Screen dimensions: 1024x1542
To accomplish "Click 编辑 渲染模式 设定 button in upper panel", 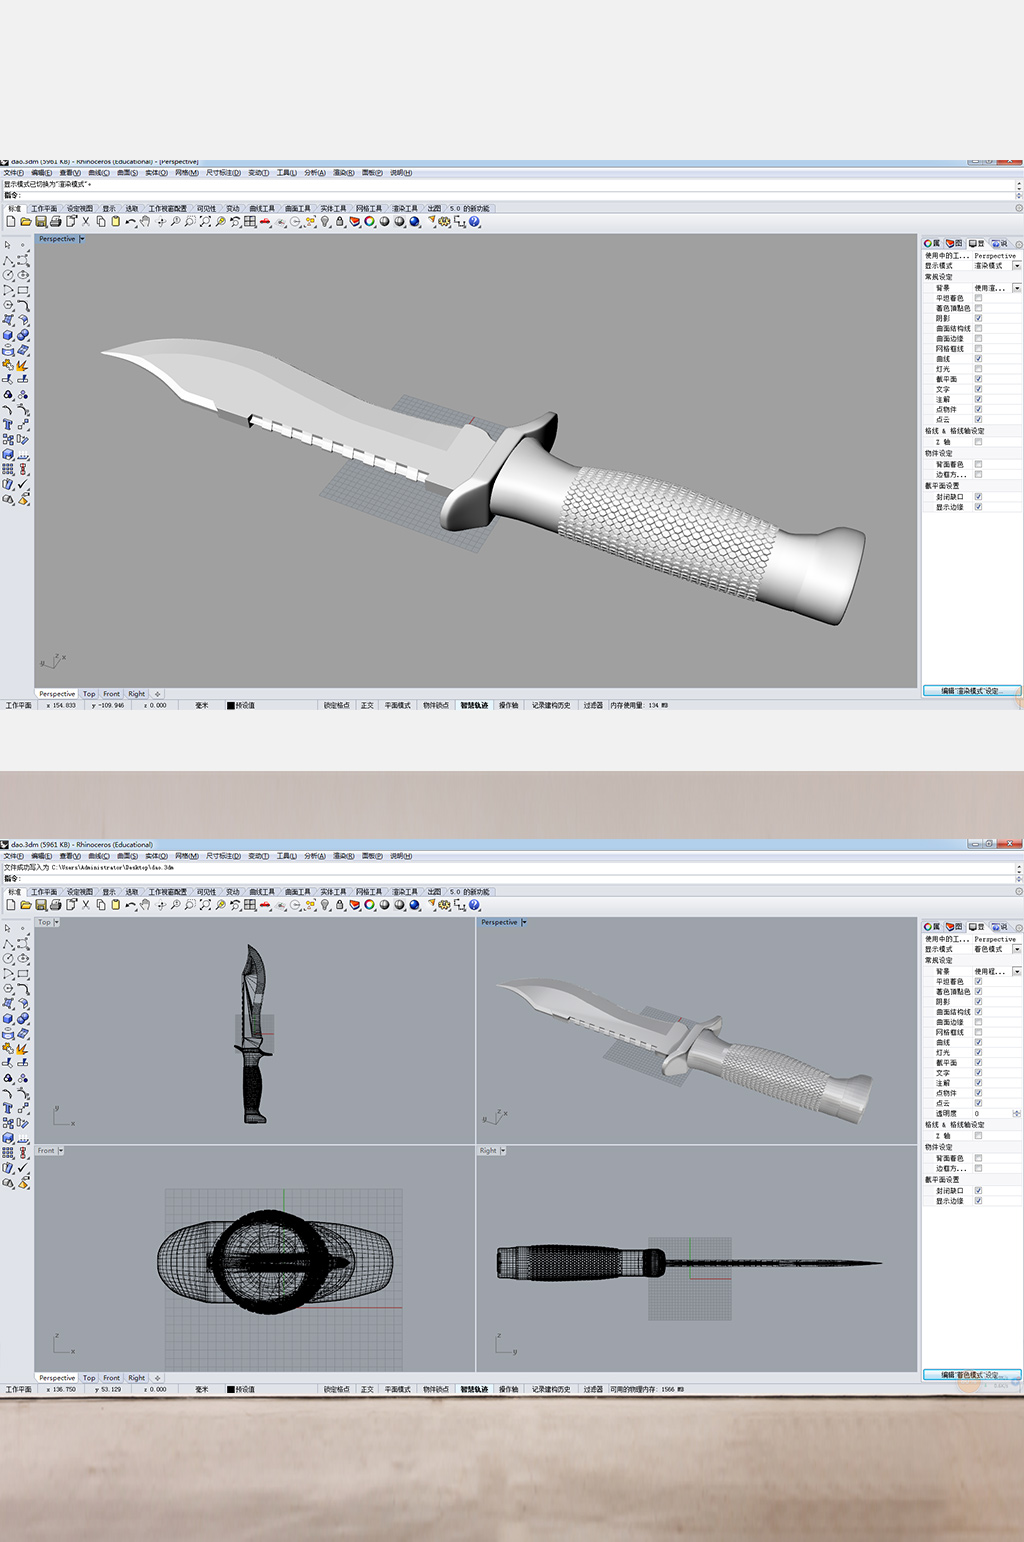I will tap(971, 691).
